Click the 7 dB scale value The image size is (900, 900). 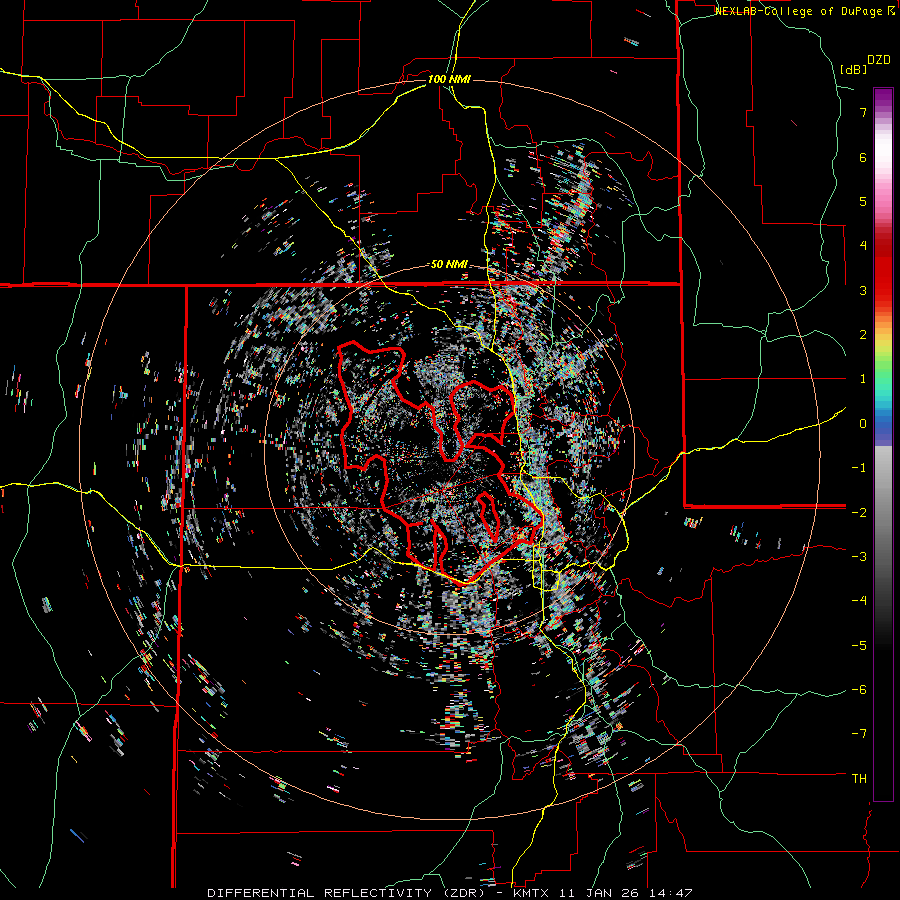[863, 112]
